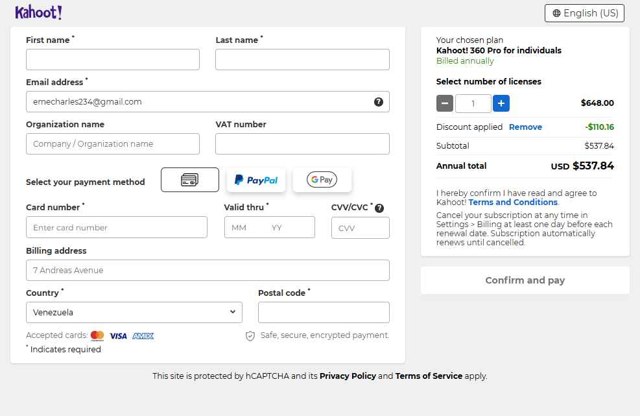Decrease license count with minus button
640x416 pixels.
click(x=445, y=103)
